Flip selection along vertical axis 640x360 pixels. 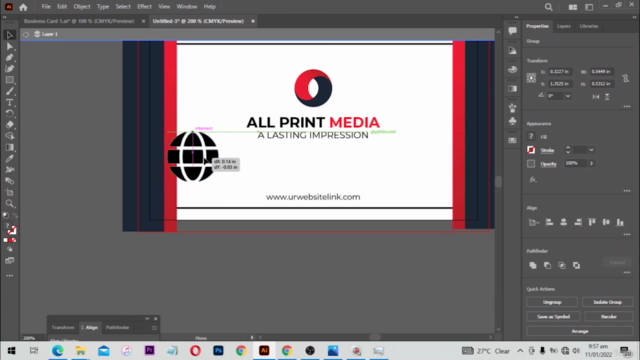click(607, 97)
